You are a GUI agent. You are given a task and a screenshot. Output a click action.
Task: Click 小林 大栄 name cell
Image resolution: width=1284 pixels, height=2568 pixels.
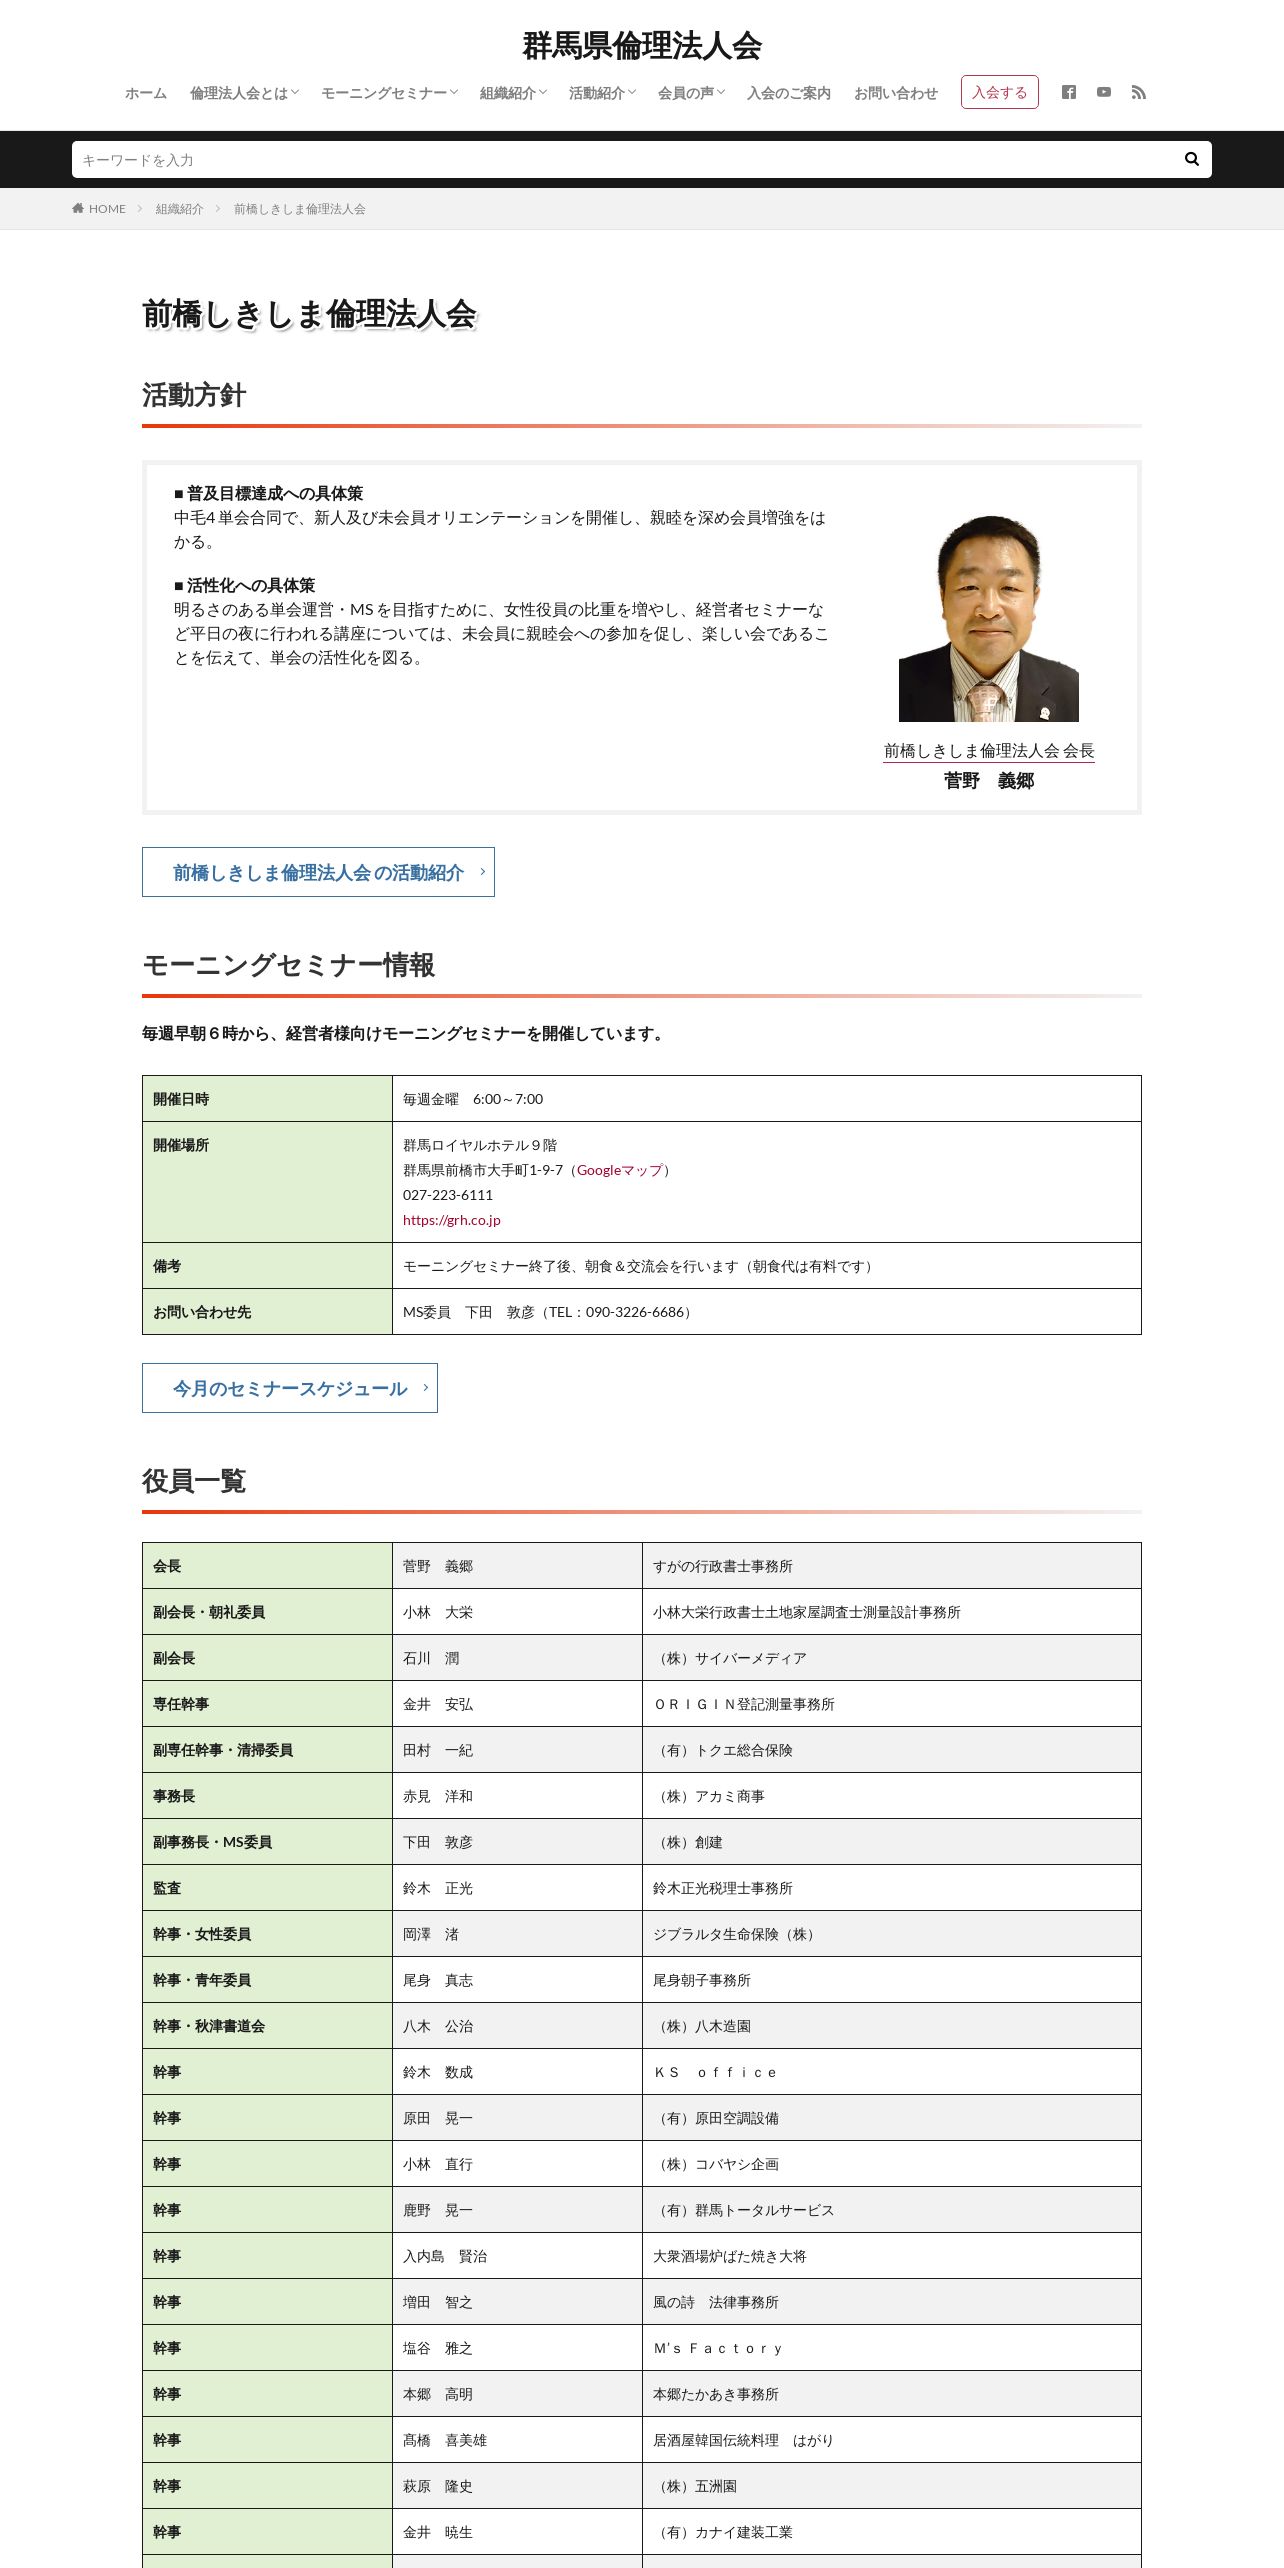[x=517, y=1612]
